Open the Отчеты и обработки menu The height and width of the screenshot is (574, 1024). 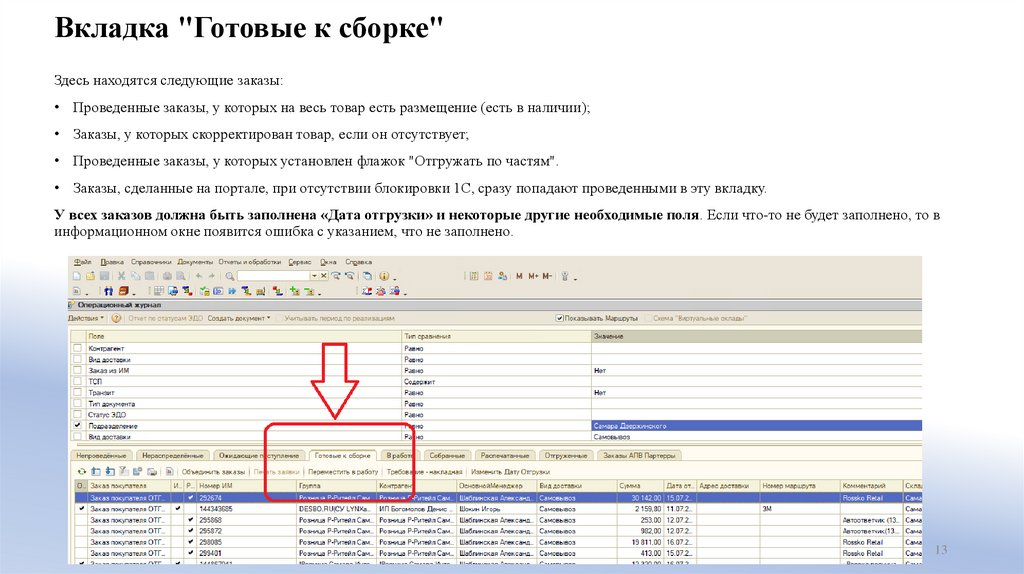point(249,262)
